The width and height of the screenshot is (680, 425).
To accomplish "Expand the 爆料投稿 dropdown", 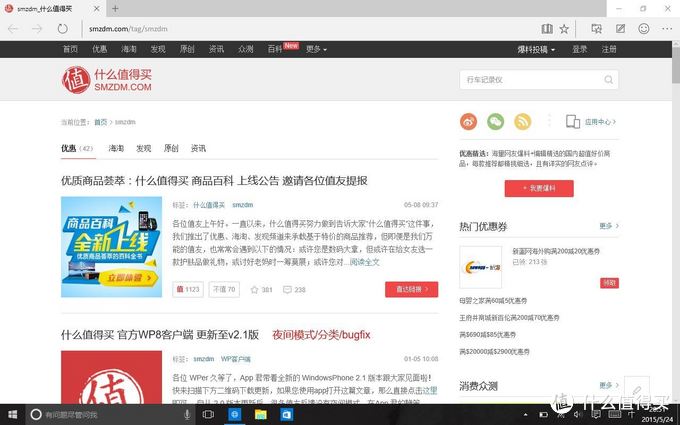I will pos(536,49).
